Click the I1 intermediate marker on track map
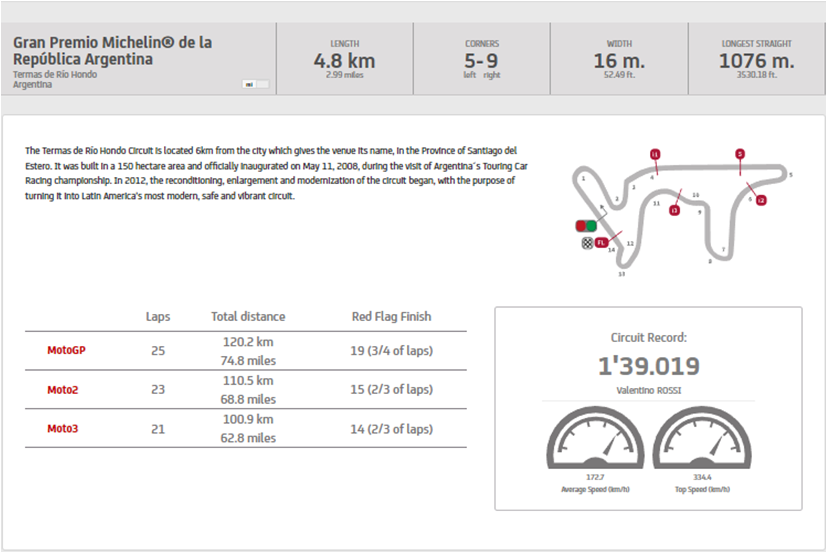The image size is (827, 553). point(655,154)
